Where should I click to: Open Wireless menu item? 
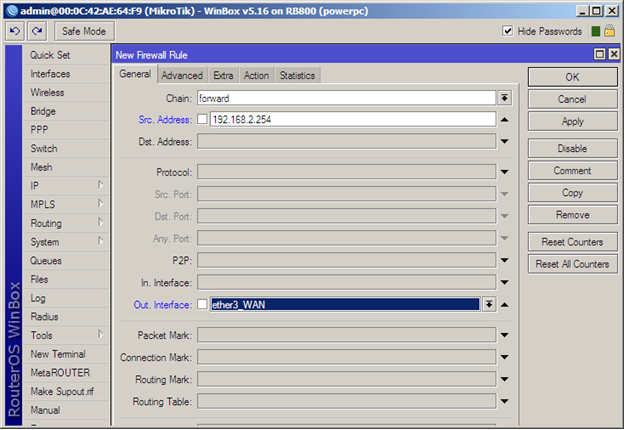click(x=66, y=92)
